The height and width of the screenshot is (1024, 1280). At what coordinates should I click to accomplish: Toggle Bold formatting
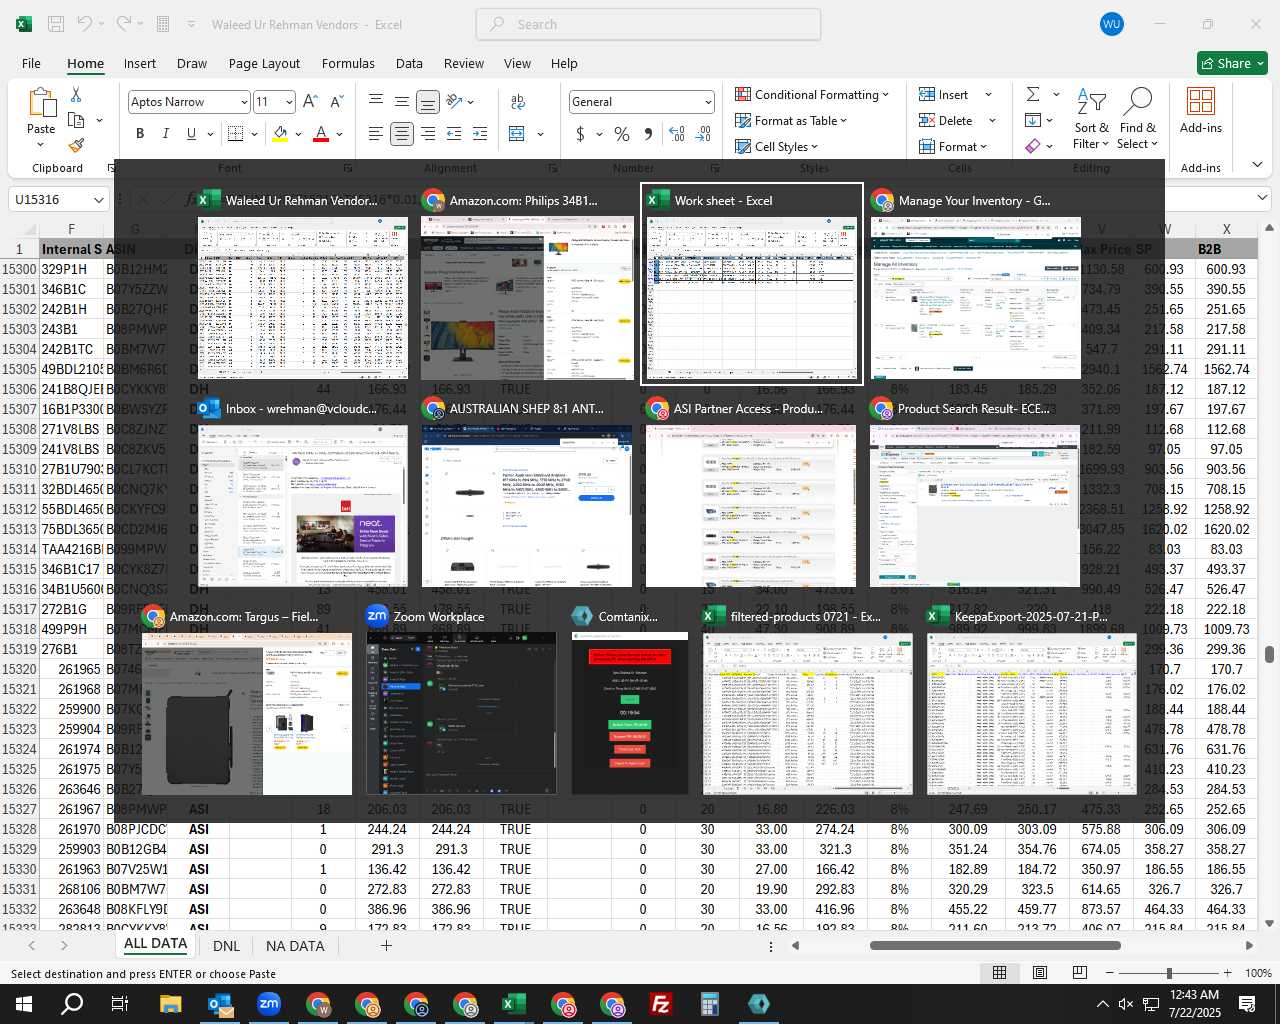(140, 134)
